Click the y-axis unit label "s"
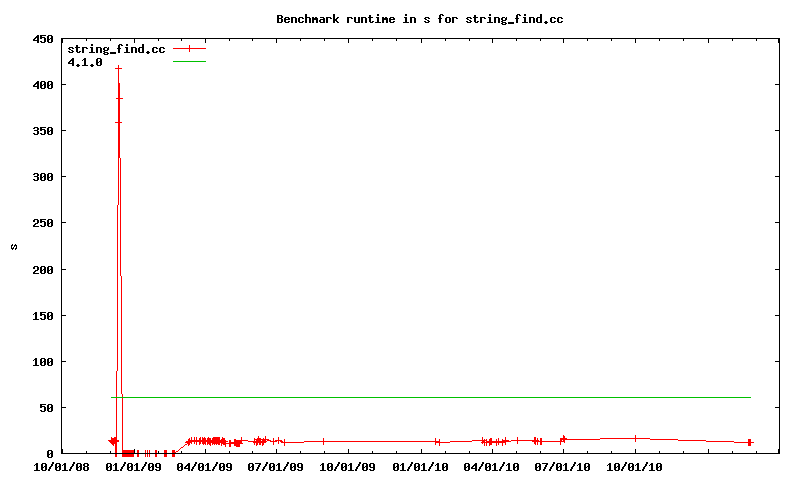Image resolution: width=800 pixels, height=480 pixels. click(x=14, y=246)
